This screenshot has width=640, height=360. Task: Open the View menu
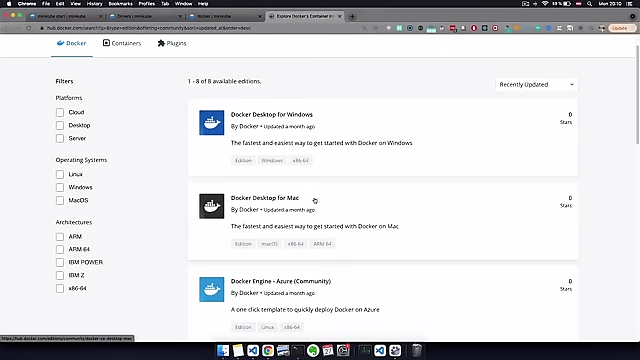(76, 4)
